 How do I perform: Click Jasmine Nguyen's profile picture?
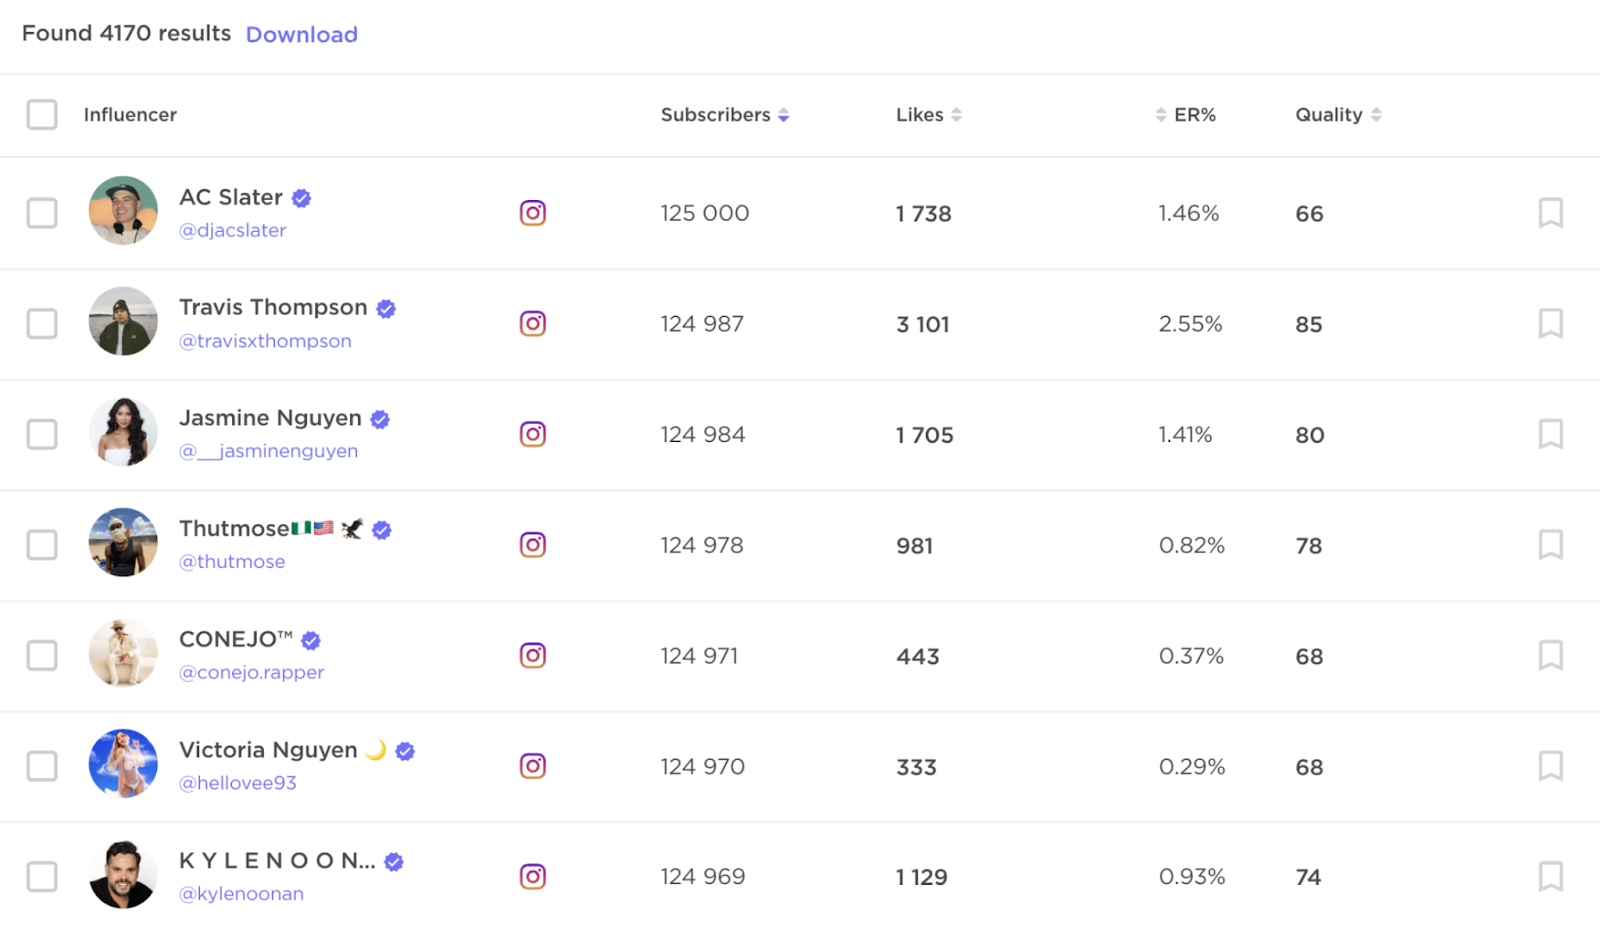[123, 432]
